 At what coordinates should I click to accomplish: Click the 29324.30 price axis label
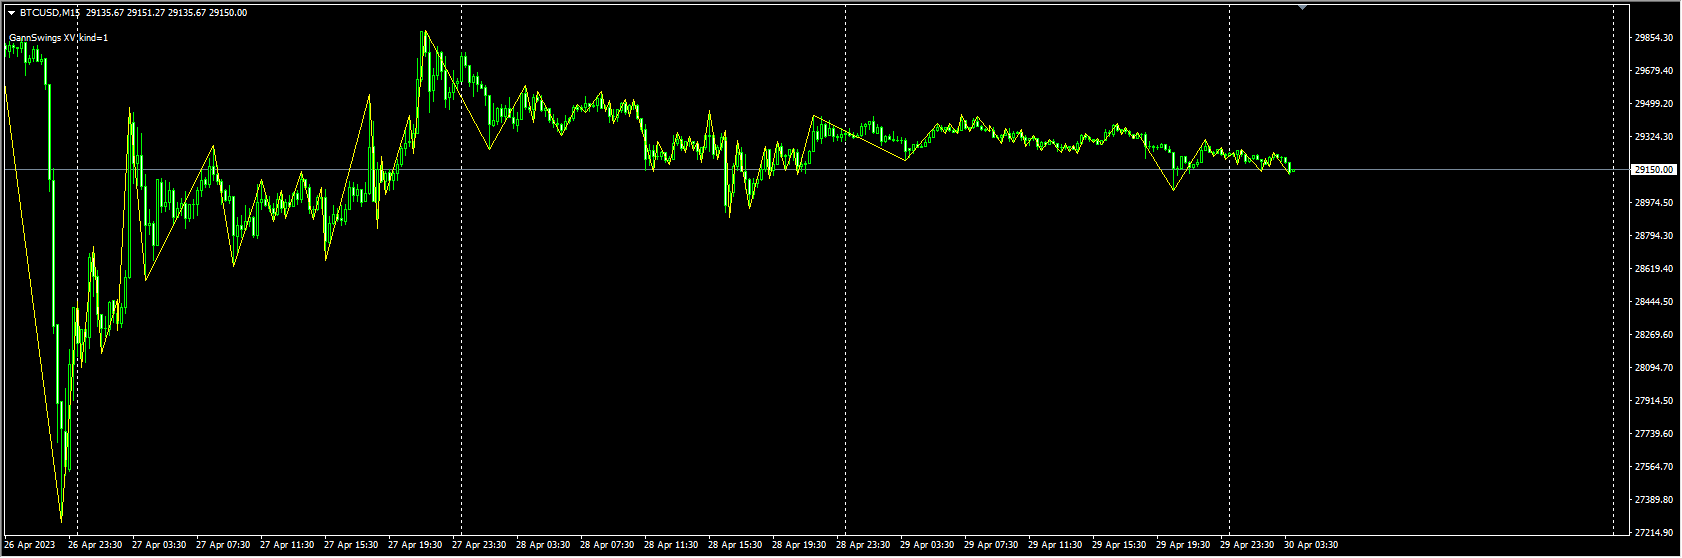[1654, 137]
